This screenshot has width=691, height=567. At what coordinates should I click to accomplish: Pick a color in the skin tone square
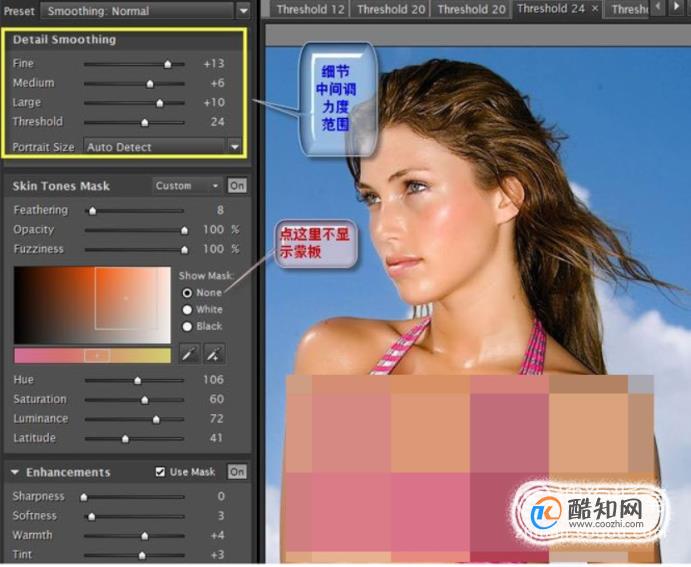[x=92, y=305]
